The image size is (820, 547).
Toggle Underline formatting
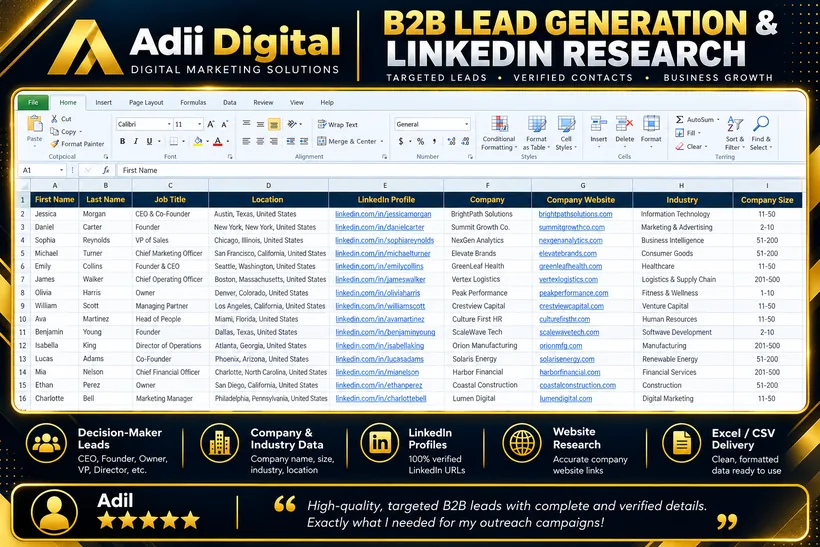coord(150,141)
